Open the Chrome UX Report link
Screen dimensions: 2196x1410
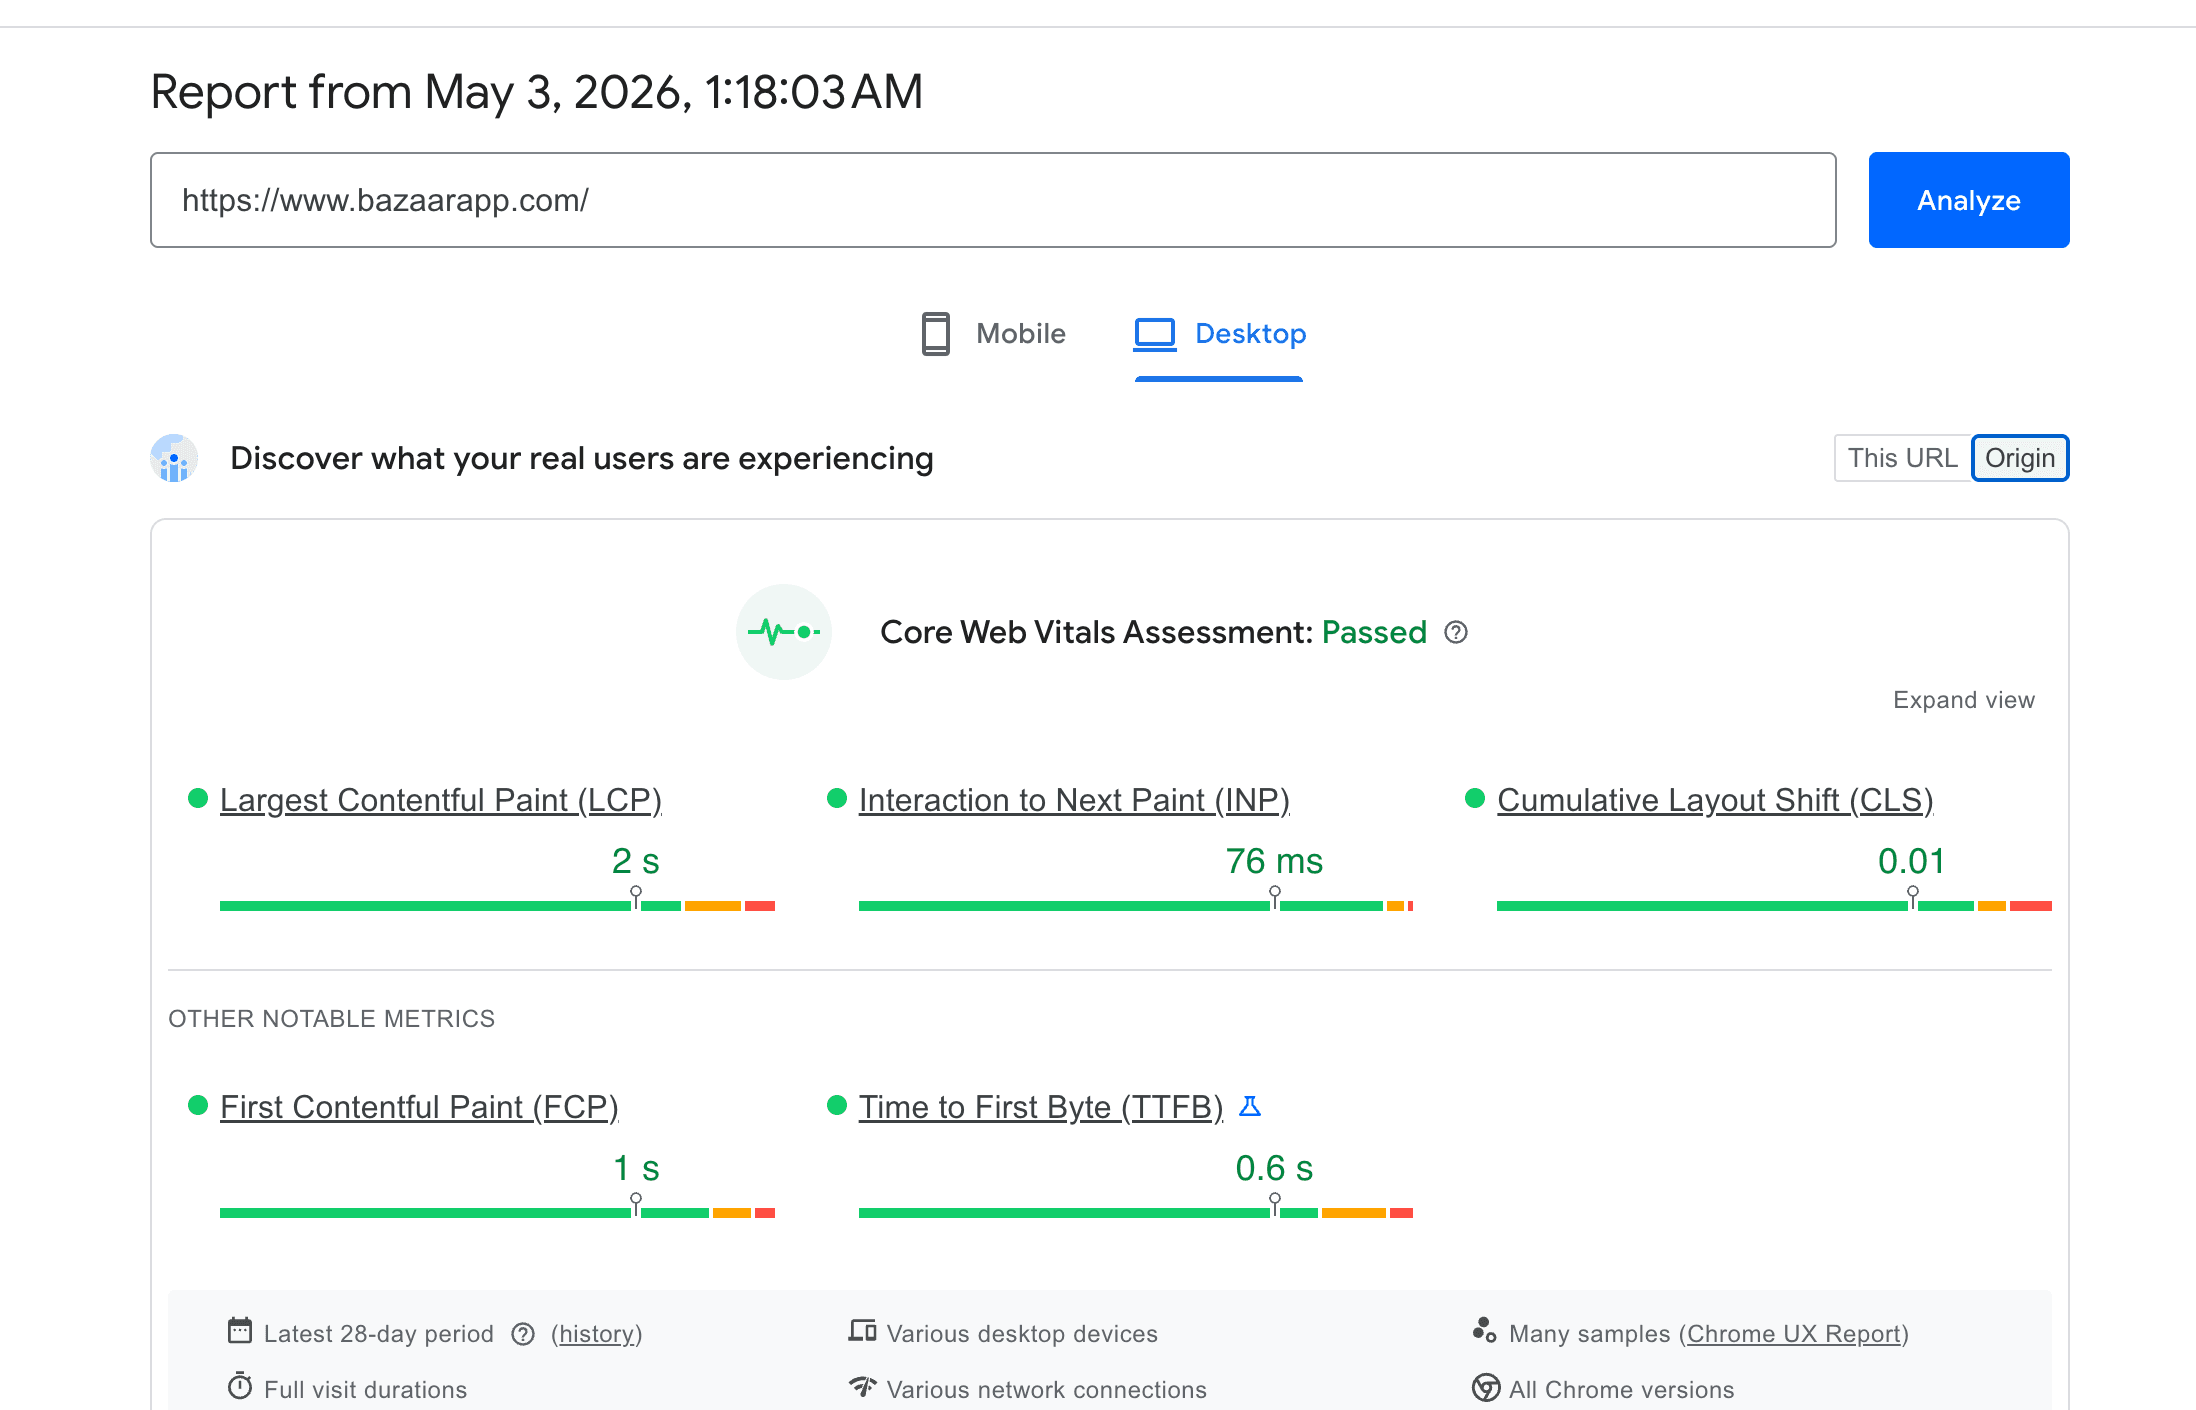click(x=1794, y=1334)
